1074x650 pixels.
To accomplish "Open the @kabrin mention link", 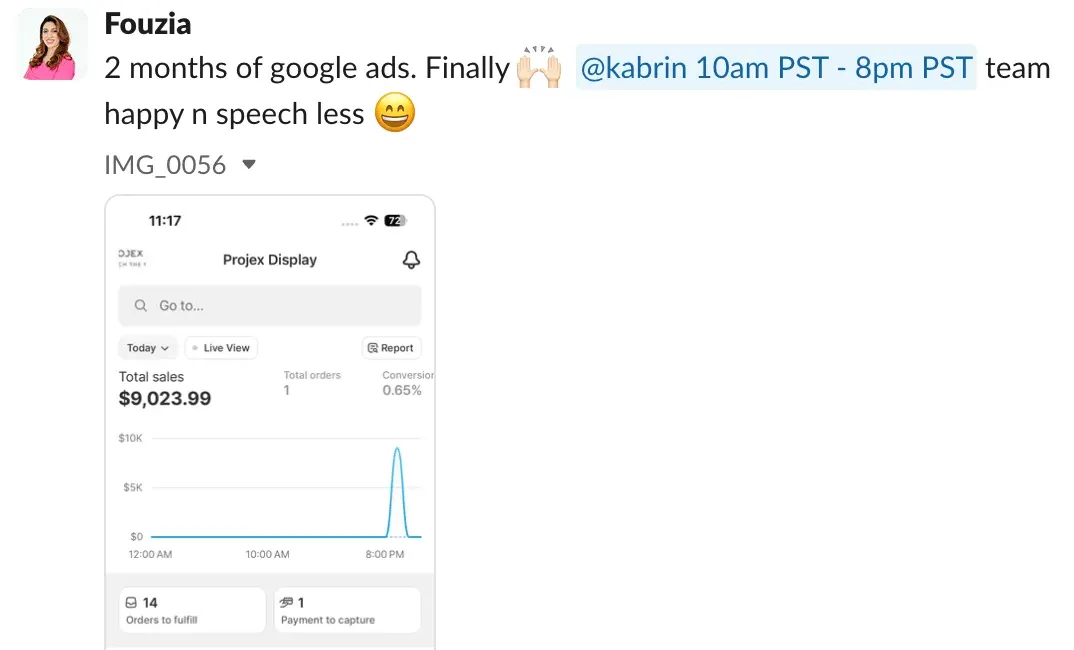I will click(776, 68).
